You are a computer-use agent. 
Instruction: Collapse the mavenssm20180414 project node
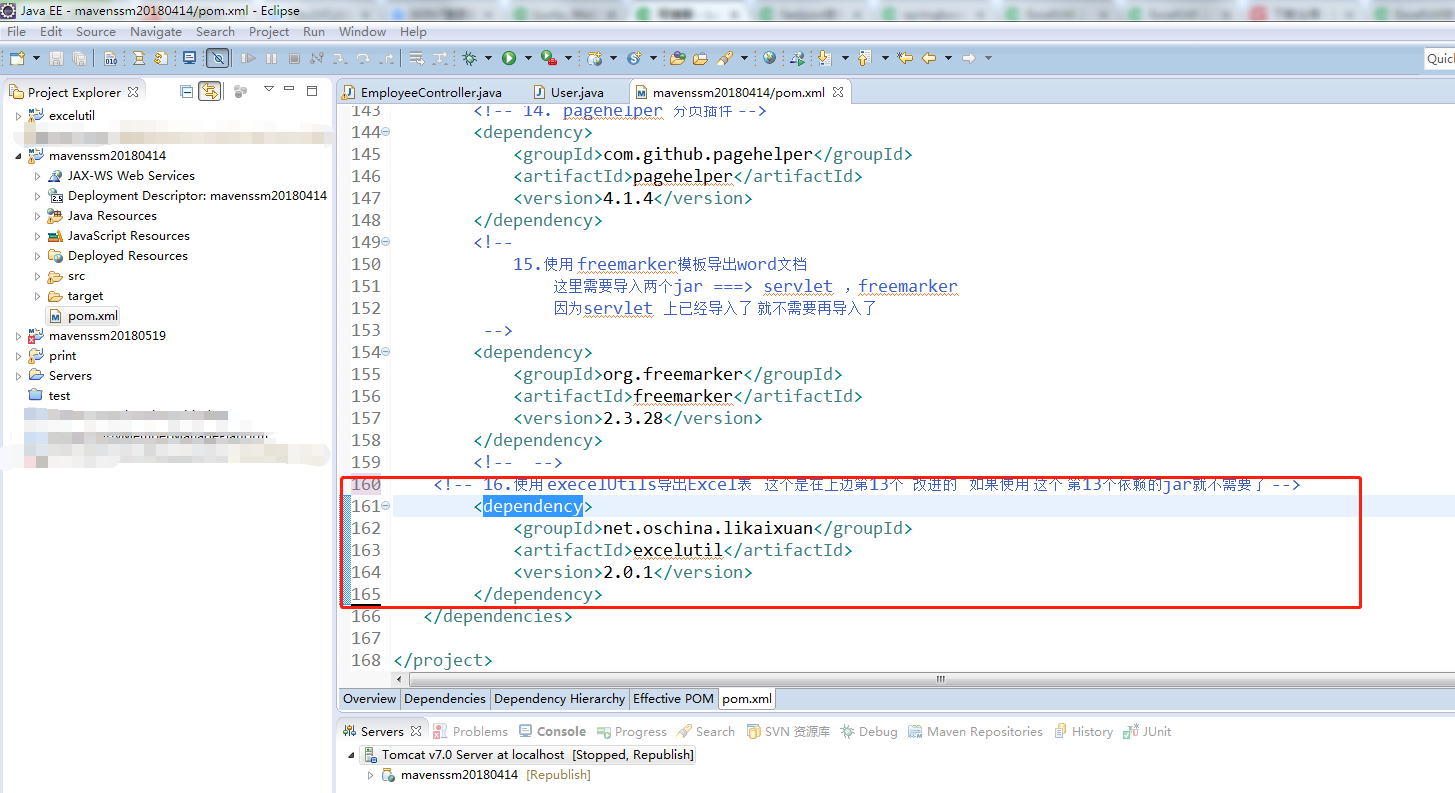18,156
